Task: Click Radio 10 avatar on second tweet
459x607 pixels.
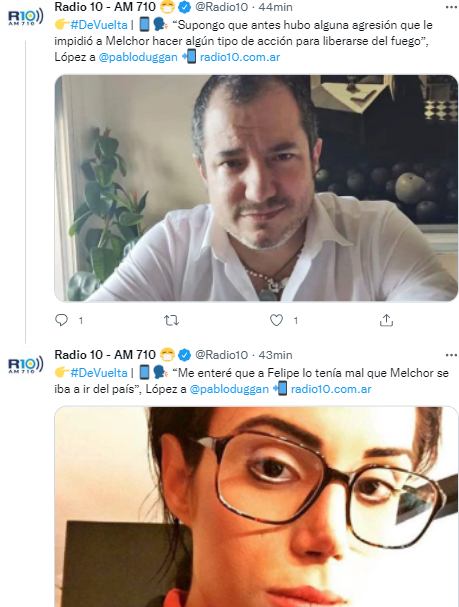Action: click(x=26, y=365)
